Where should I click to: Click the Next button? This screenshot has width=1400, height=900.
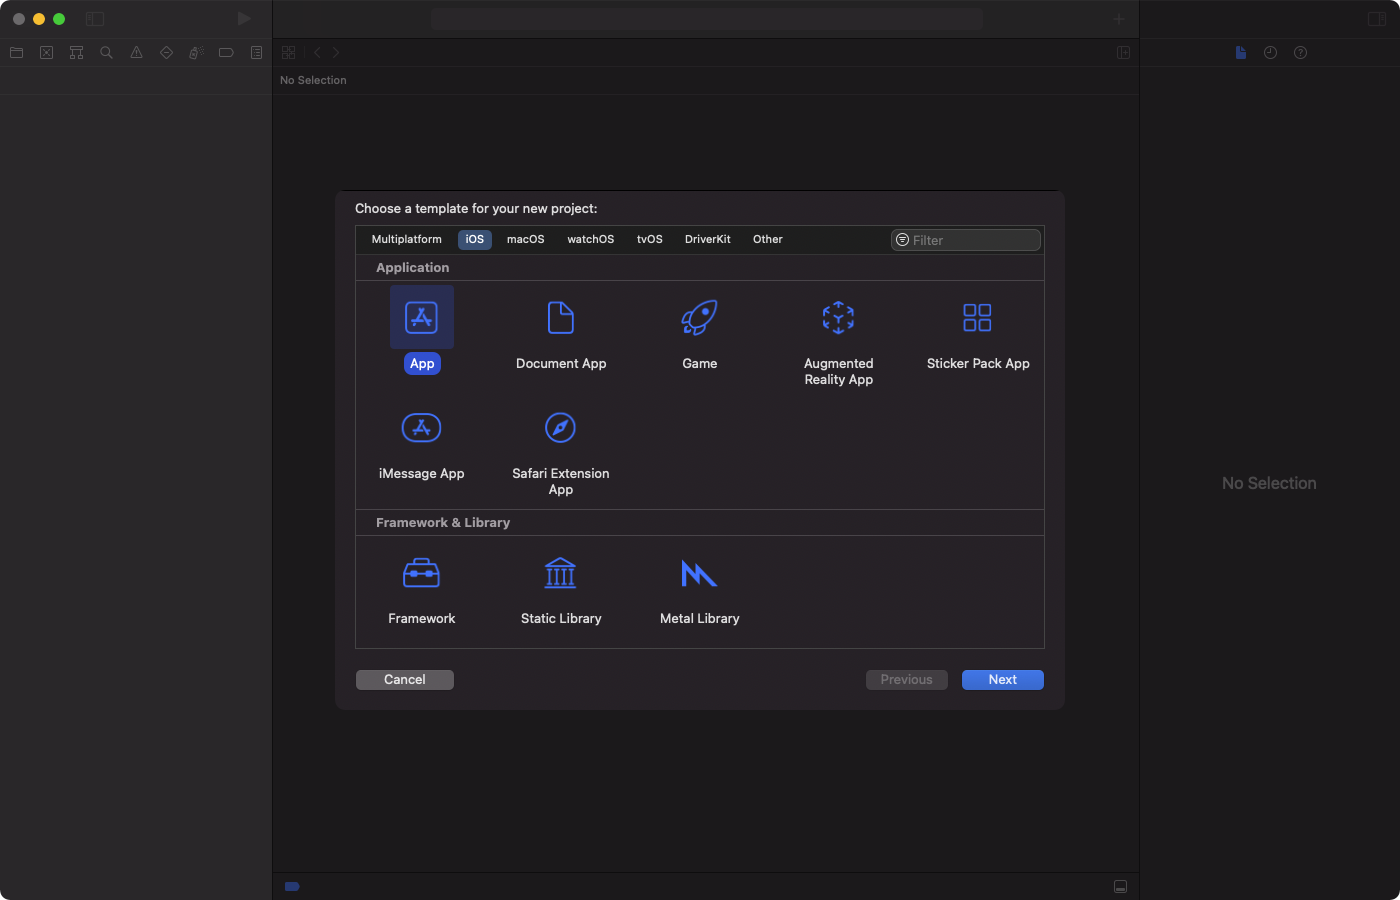tap(1003, 680)
